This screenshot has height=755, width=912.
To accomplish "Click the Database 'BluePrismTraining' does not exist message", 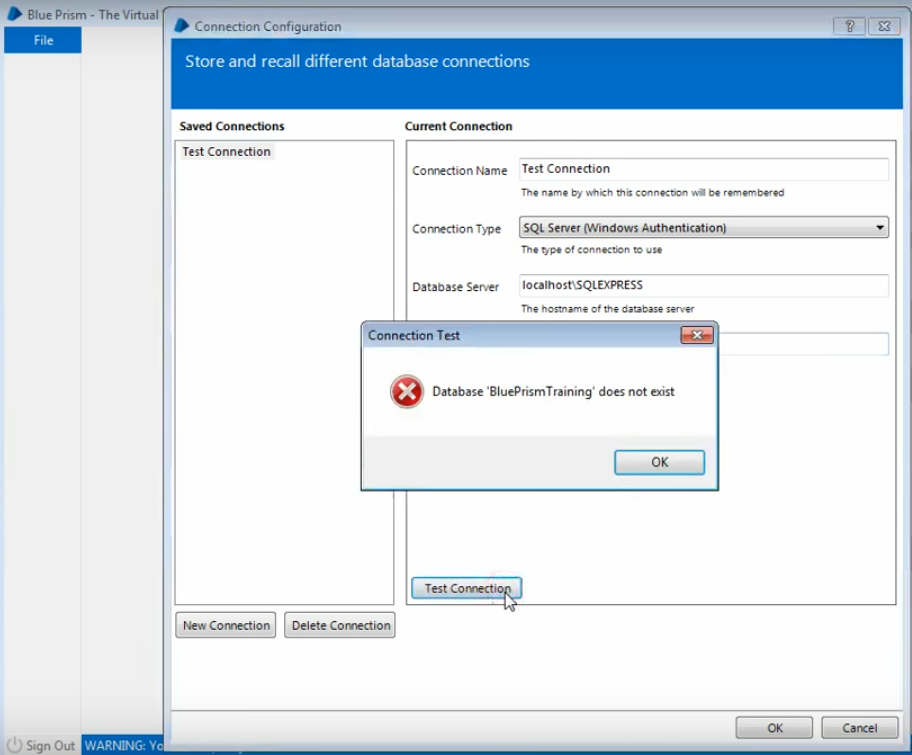I will (x=553, y=391).
